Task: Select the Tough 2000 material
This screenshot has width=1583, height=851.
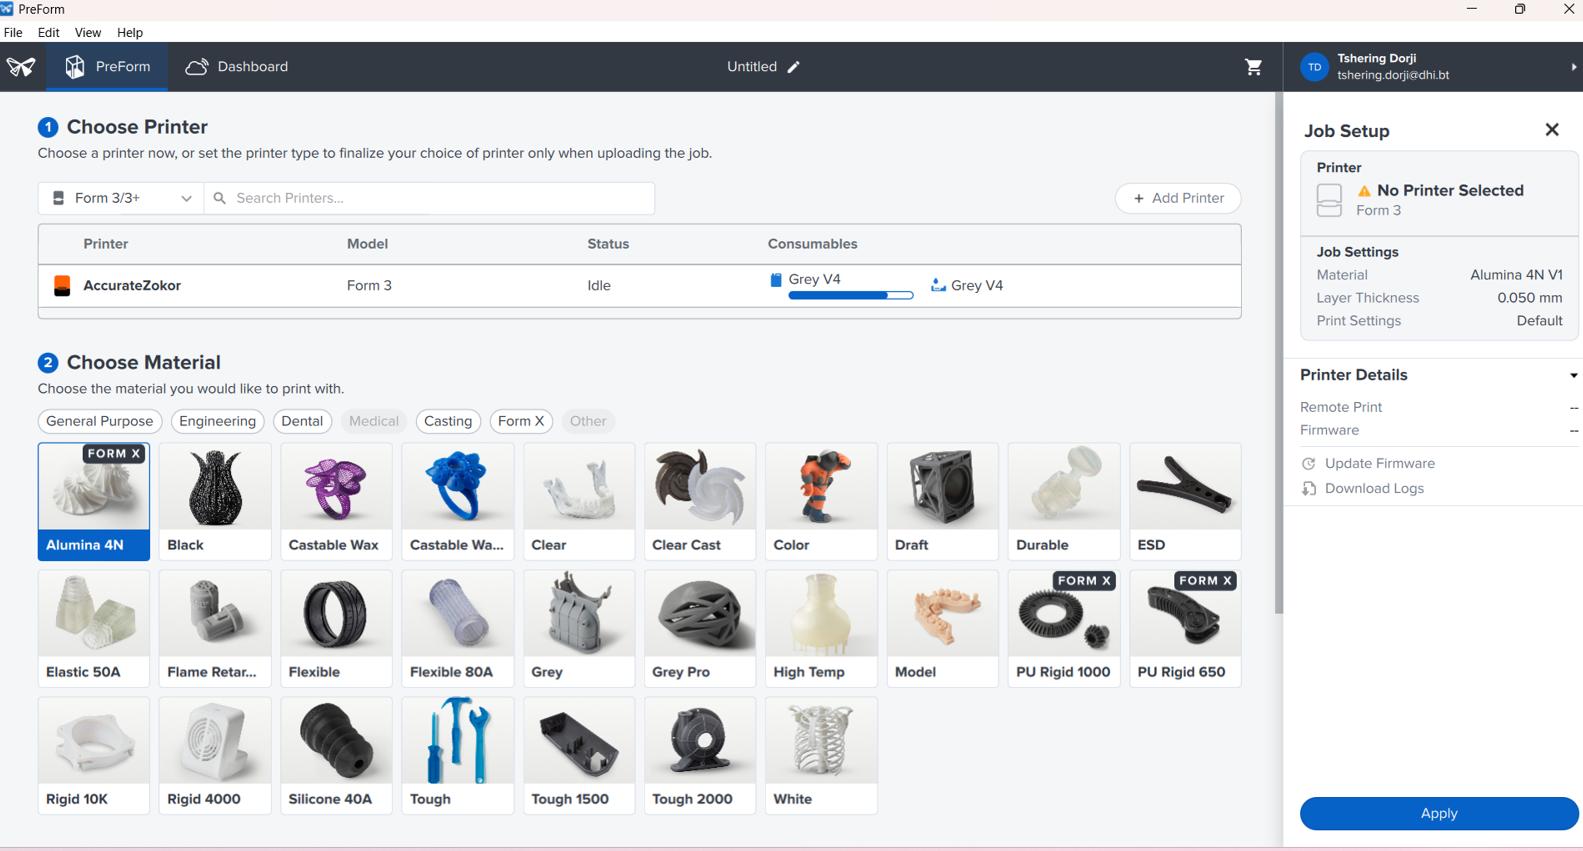Action: pos(700,755)
